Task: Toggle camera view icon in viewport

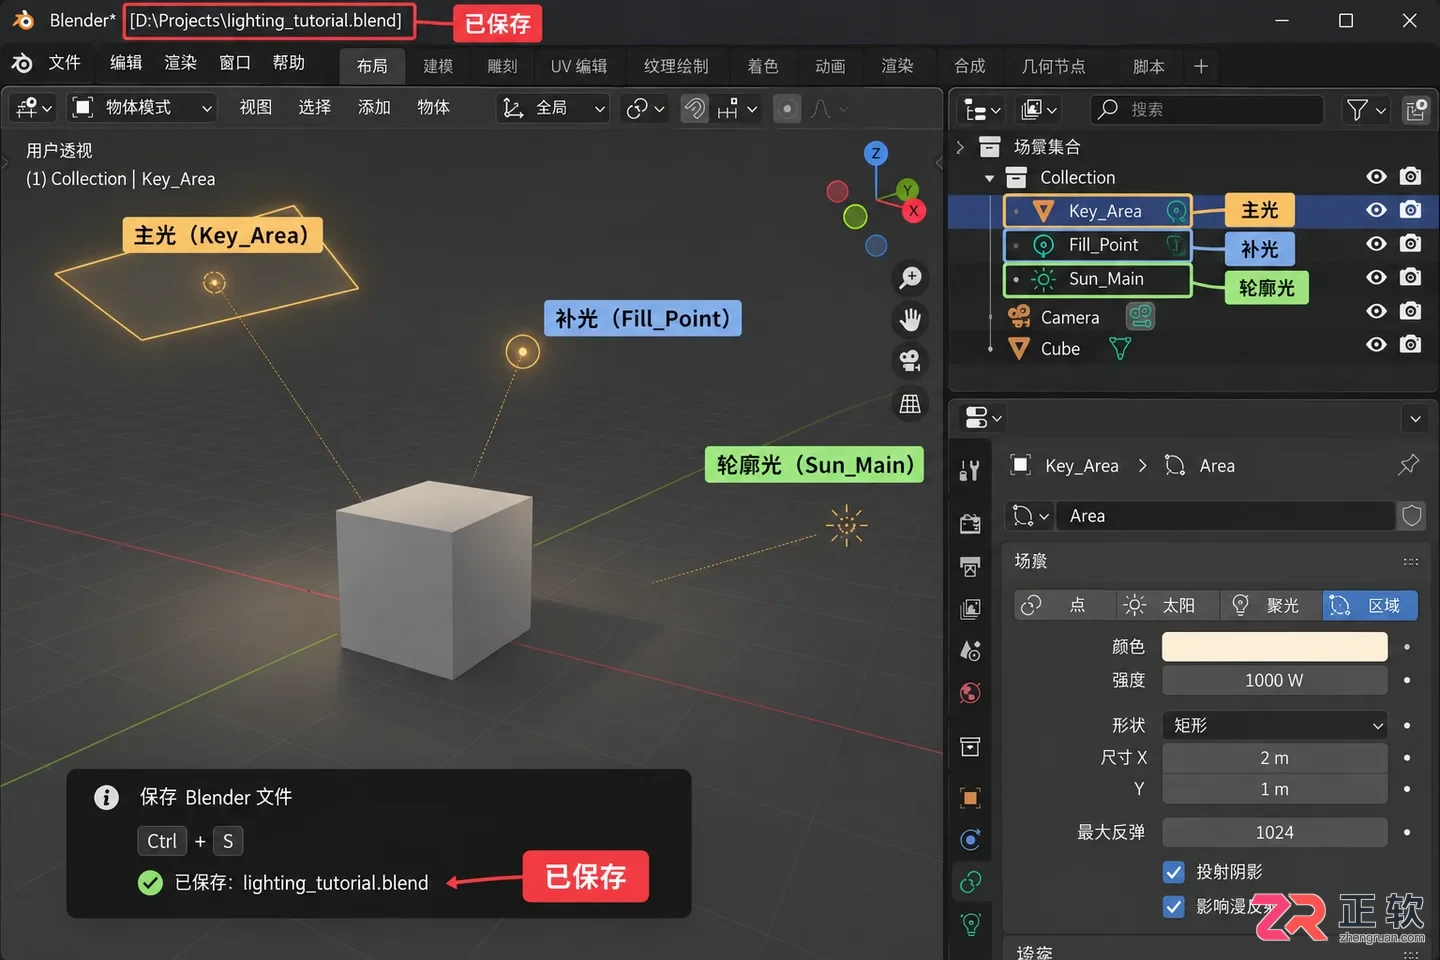Action: (910, 361)
